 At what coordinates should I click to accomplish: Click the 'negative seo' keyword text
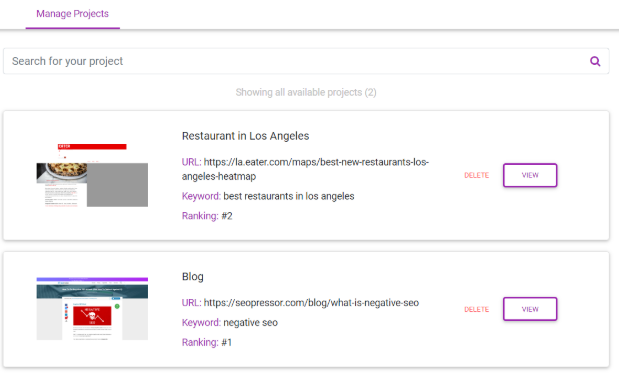[250, 322]
